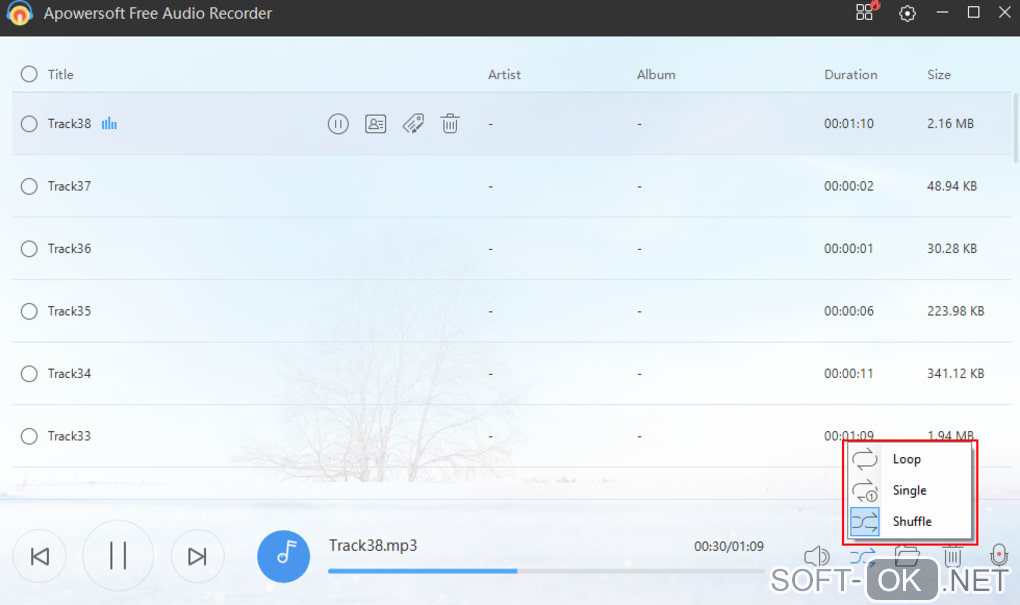
Task: Select the Track35 checkbox
Action: (x=29, y=311)
